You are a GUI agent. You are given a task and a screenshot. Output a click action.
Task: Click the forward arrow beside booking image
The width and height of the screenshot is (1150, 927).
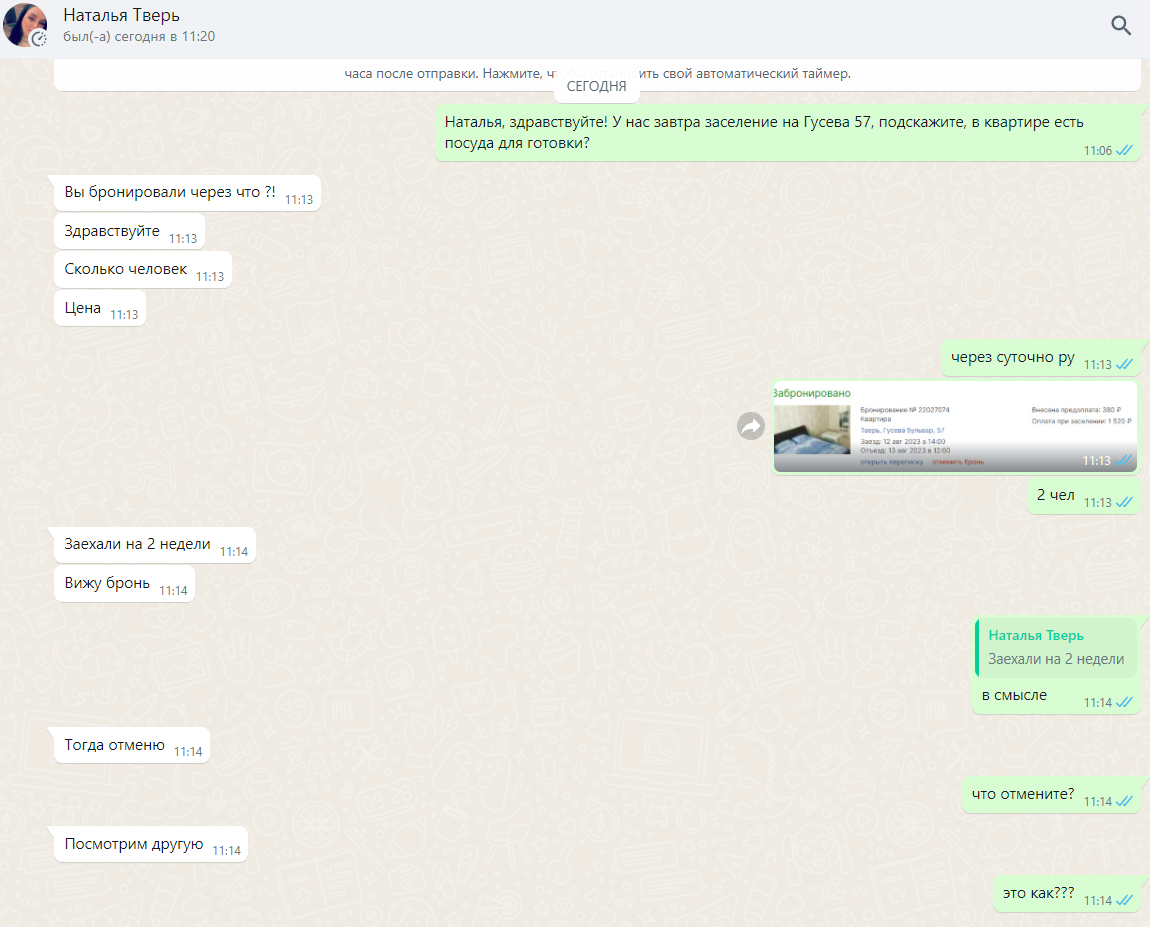point(751,426)
